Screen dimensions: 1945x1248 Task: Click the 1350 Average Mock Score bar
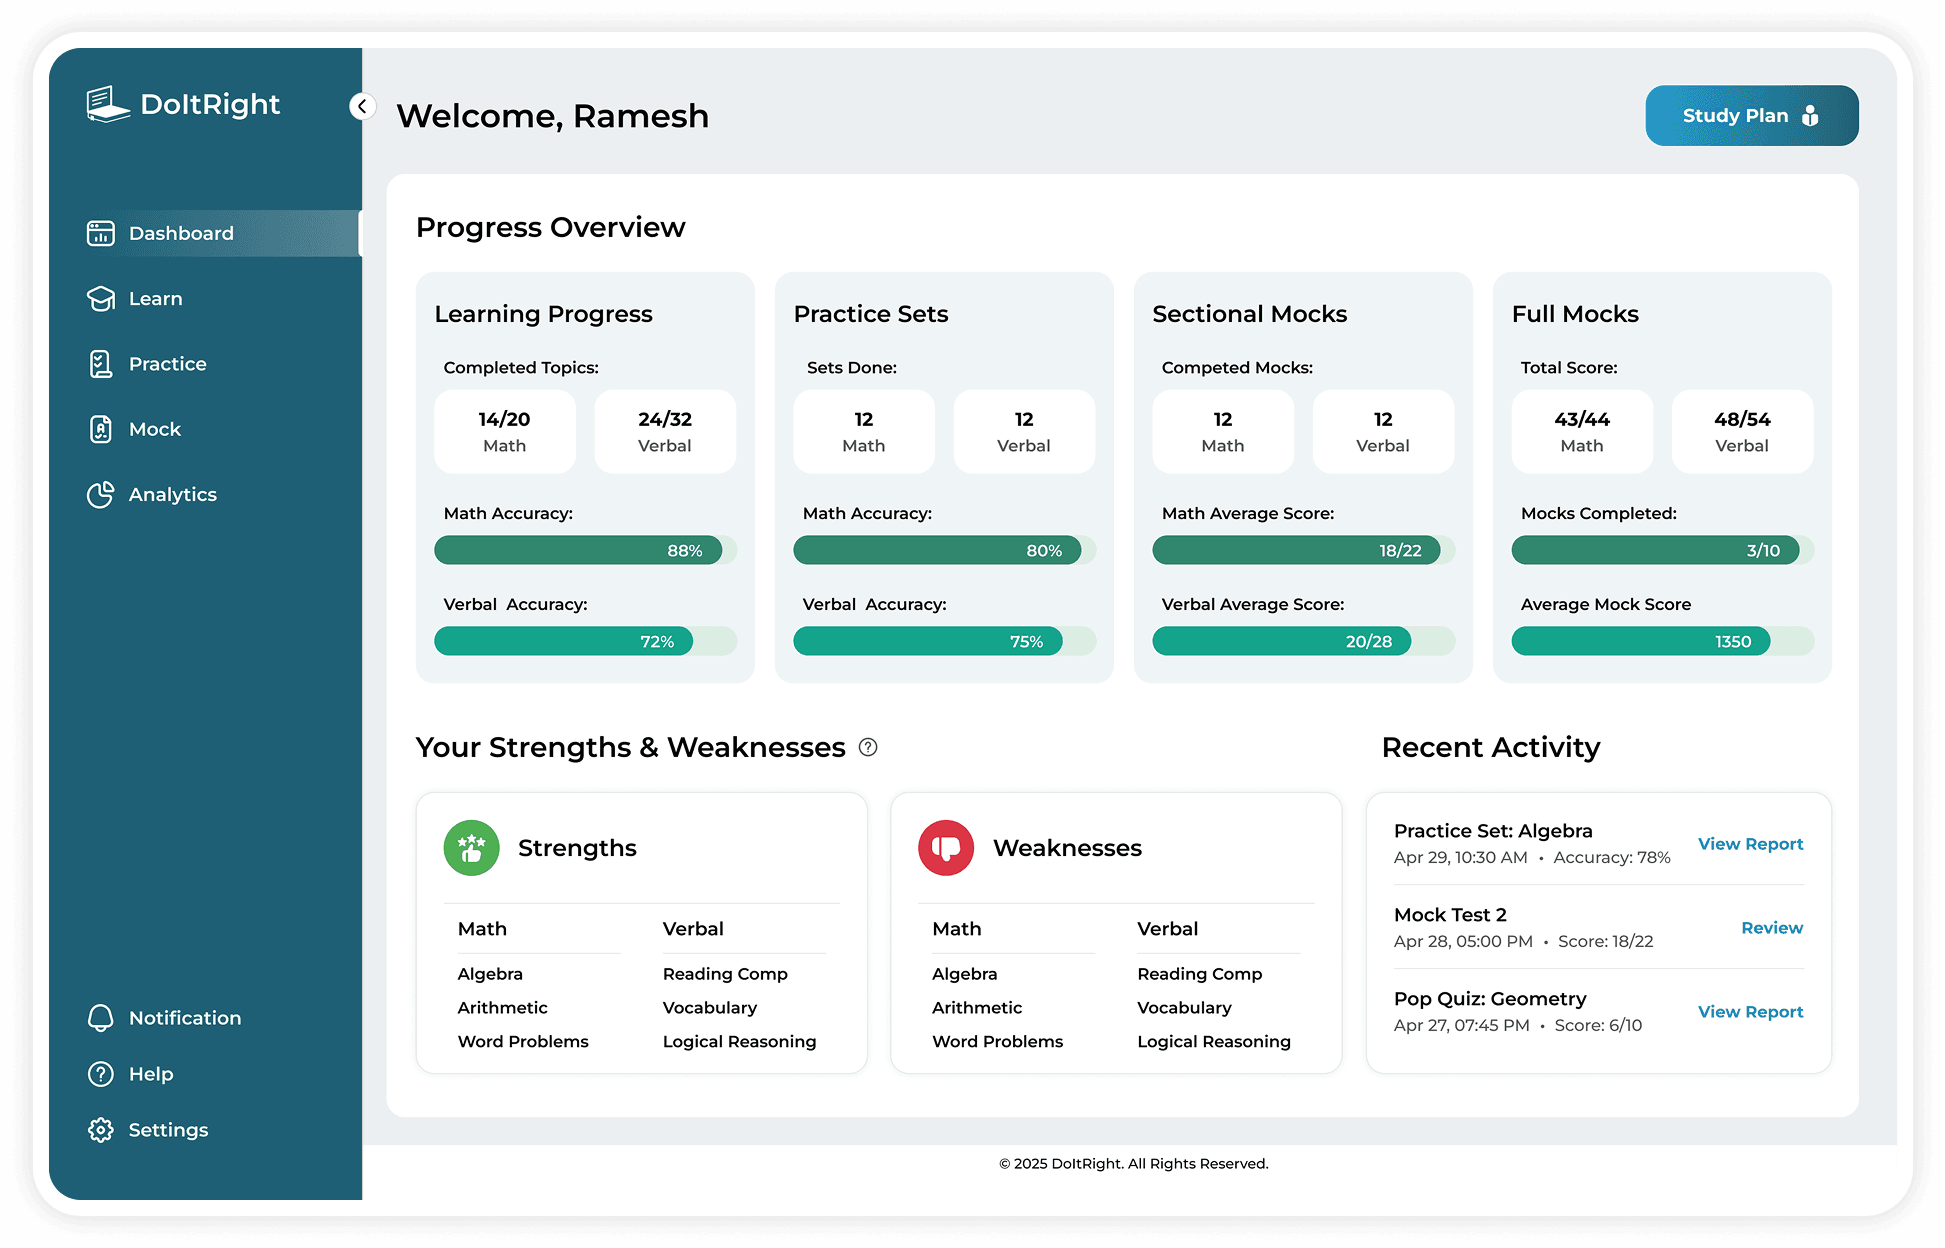[x=1640, y=641]
